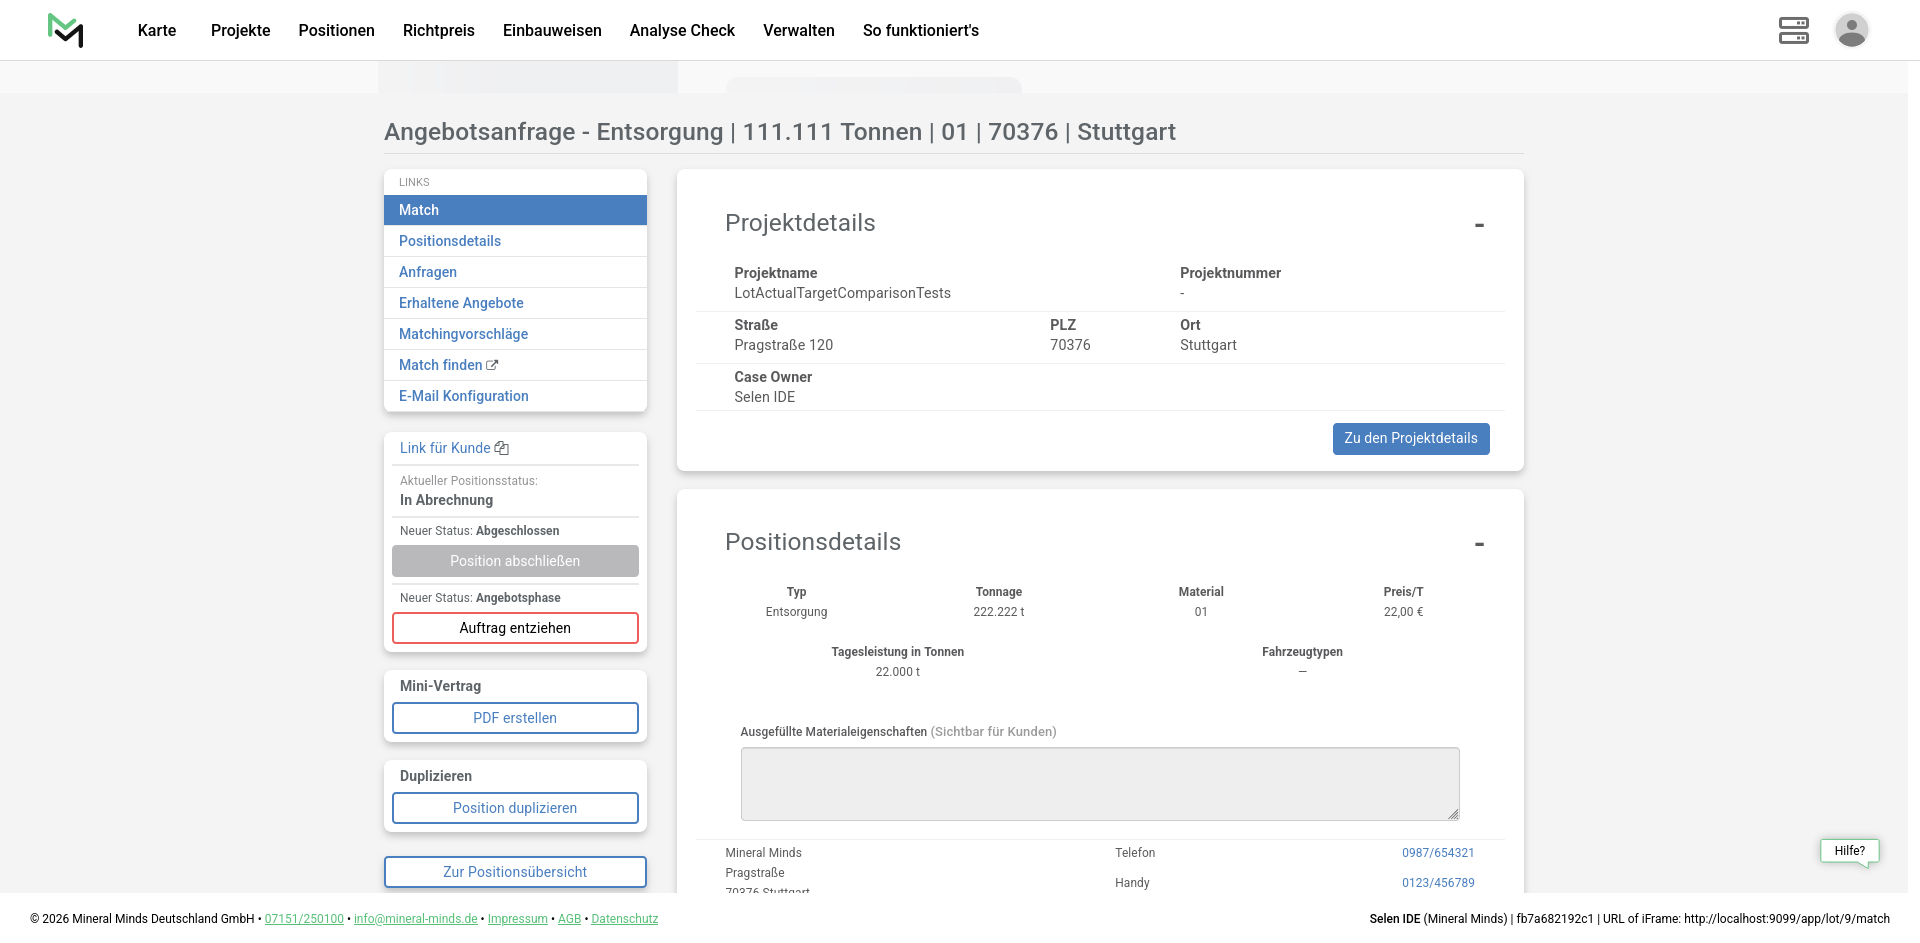
Task: Create the Mini-Vertrag with PDF erstellen
Action: click(x=515, y=718)
